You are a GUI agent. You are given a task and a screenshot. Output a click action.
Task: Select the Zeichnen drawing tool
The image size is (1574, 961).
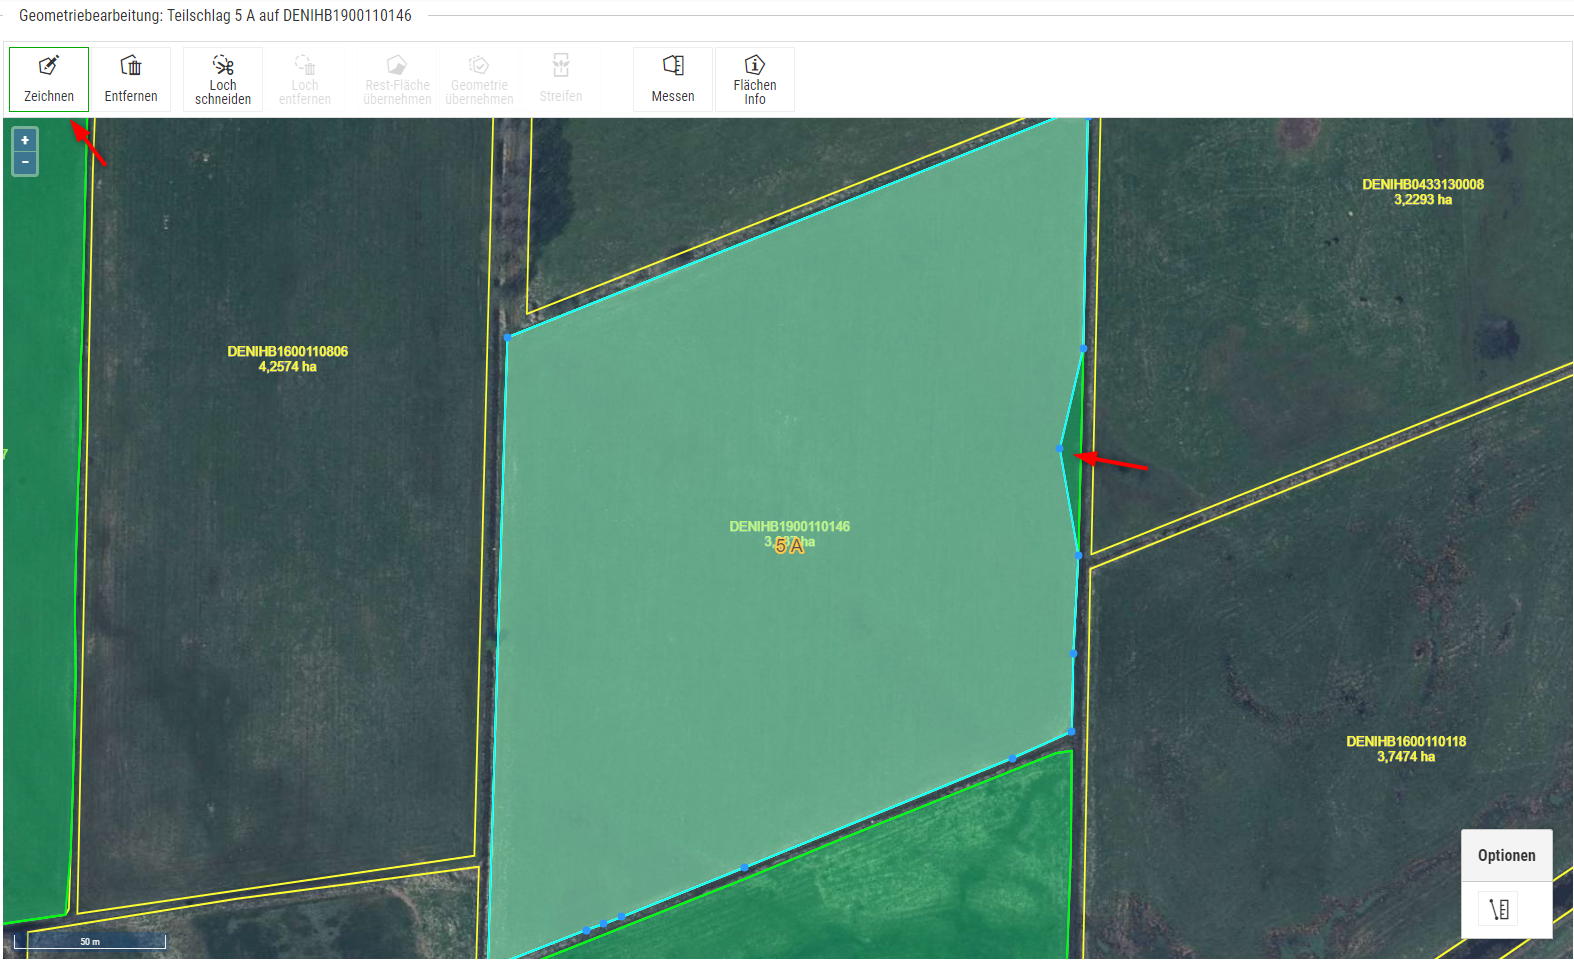[49, 79]
